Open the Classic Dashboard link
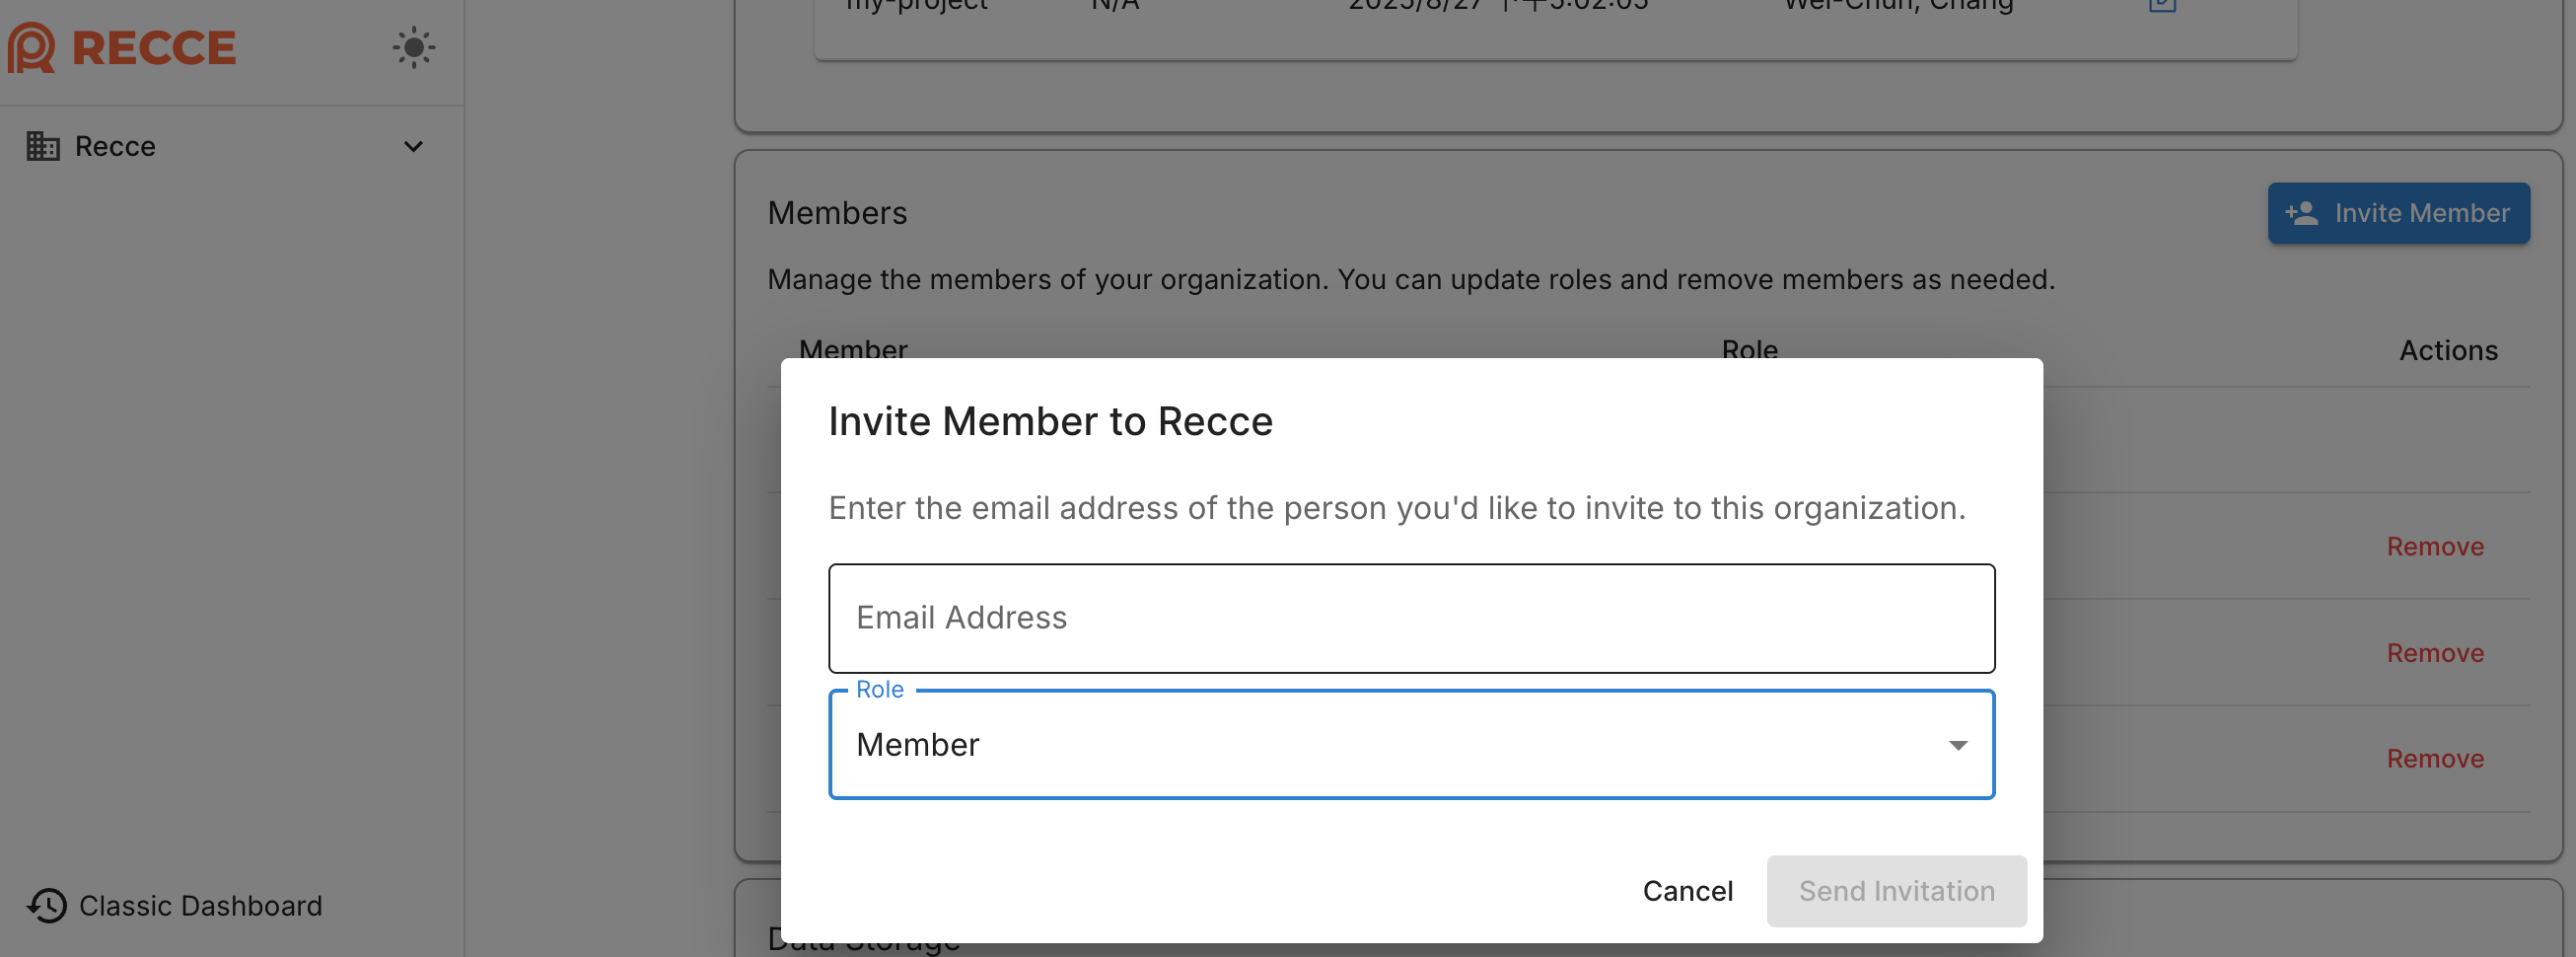Viewport: 2576px width, 957px height. coord(200,905)
